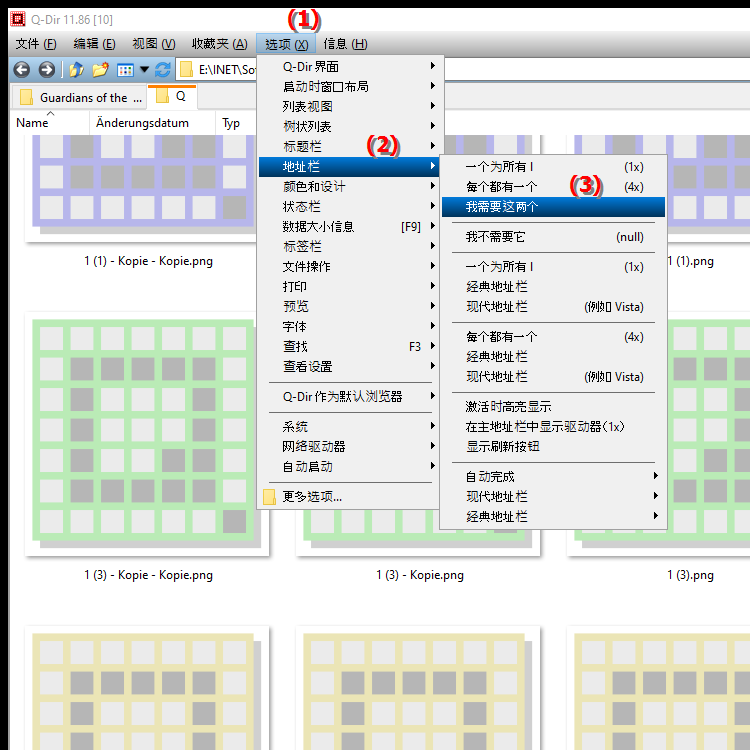750x750 pixels.
Task: Choose 更多选项... menu entry
Action: (x=349, y=497)
